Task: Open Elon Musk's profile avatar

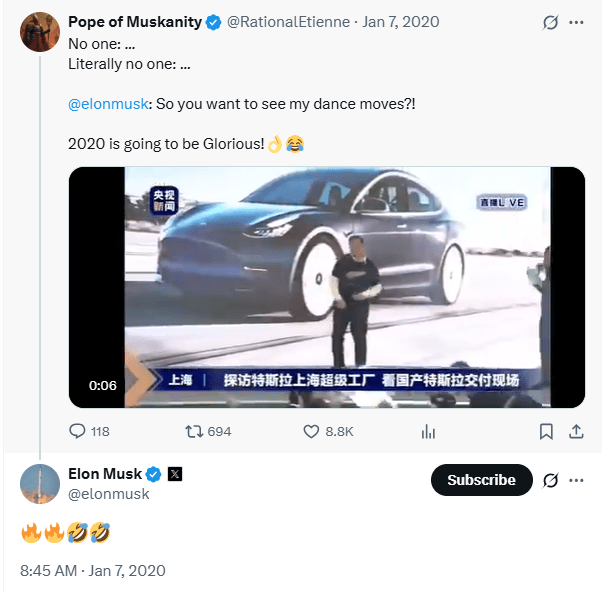Action: click(x=39, y=483)
